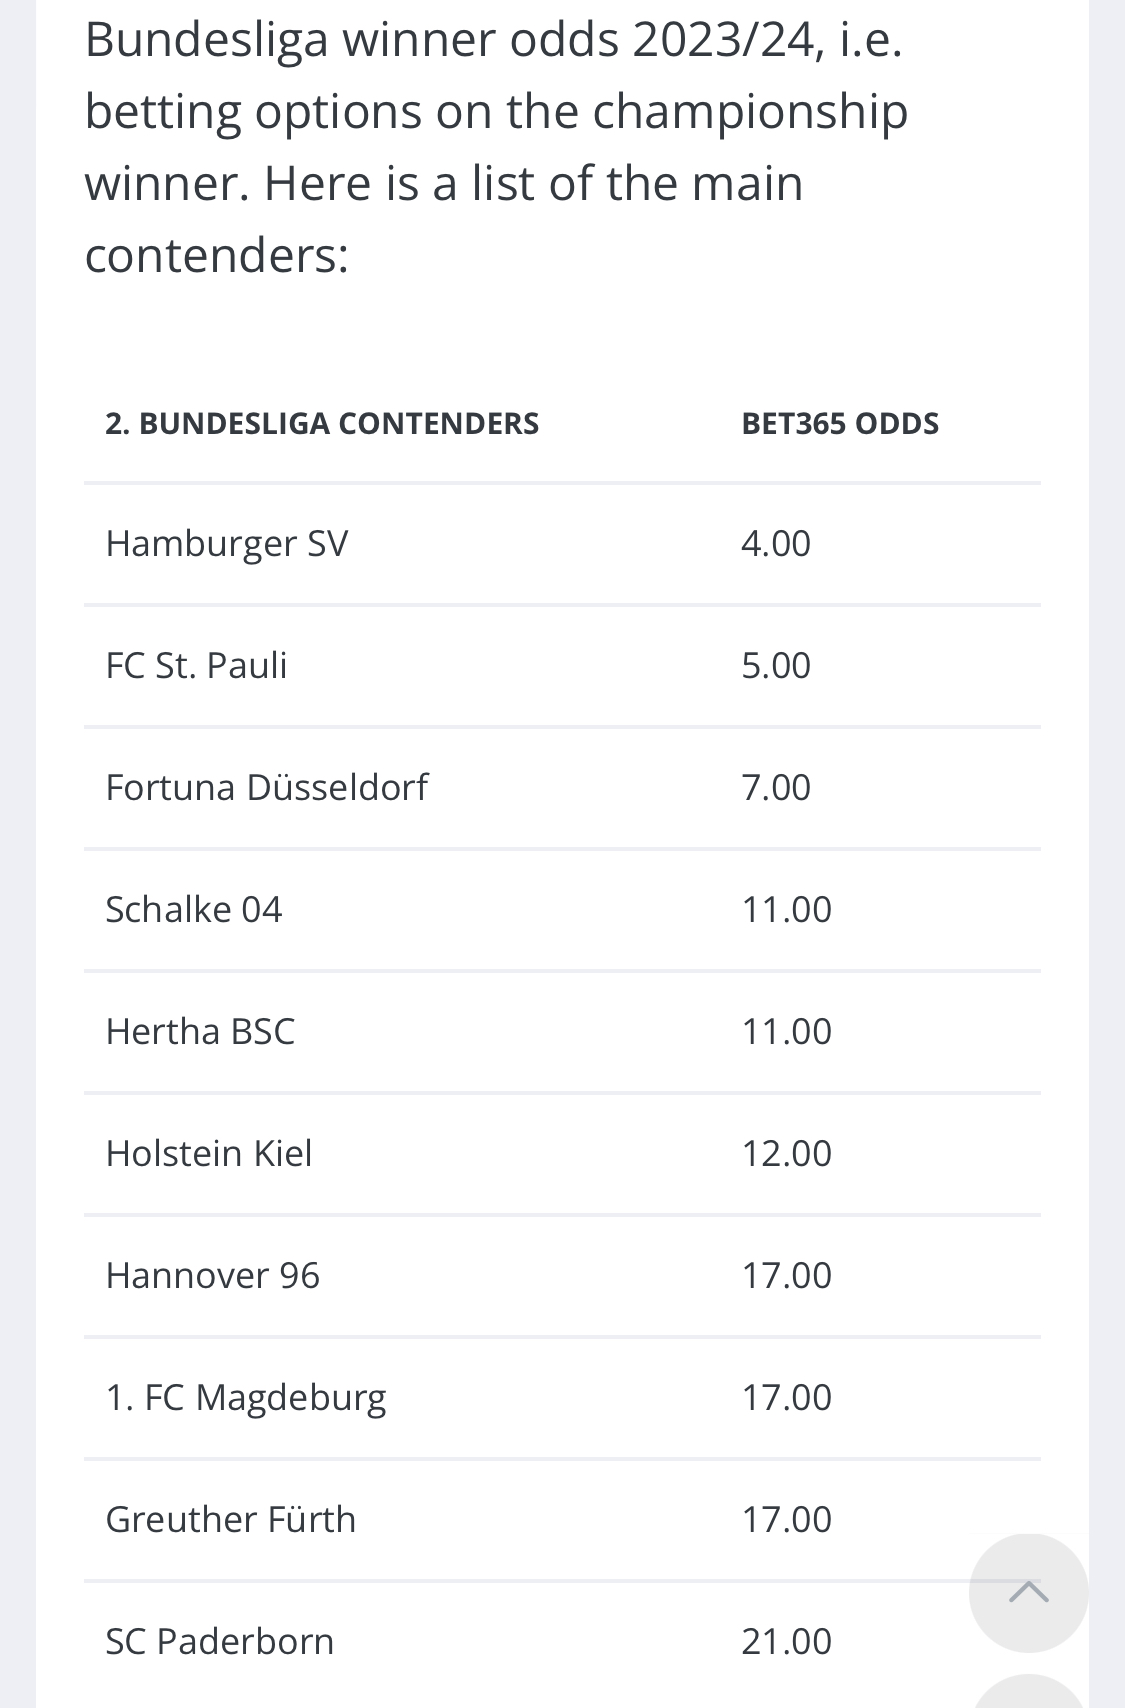Image resolution: width=1125 pixels, height=1708 pixels.
Task: Tap the partially visible button below the arrow
Action: 1028,1692
